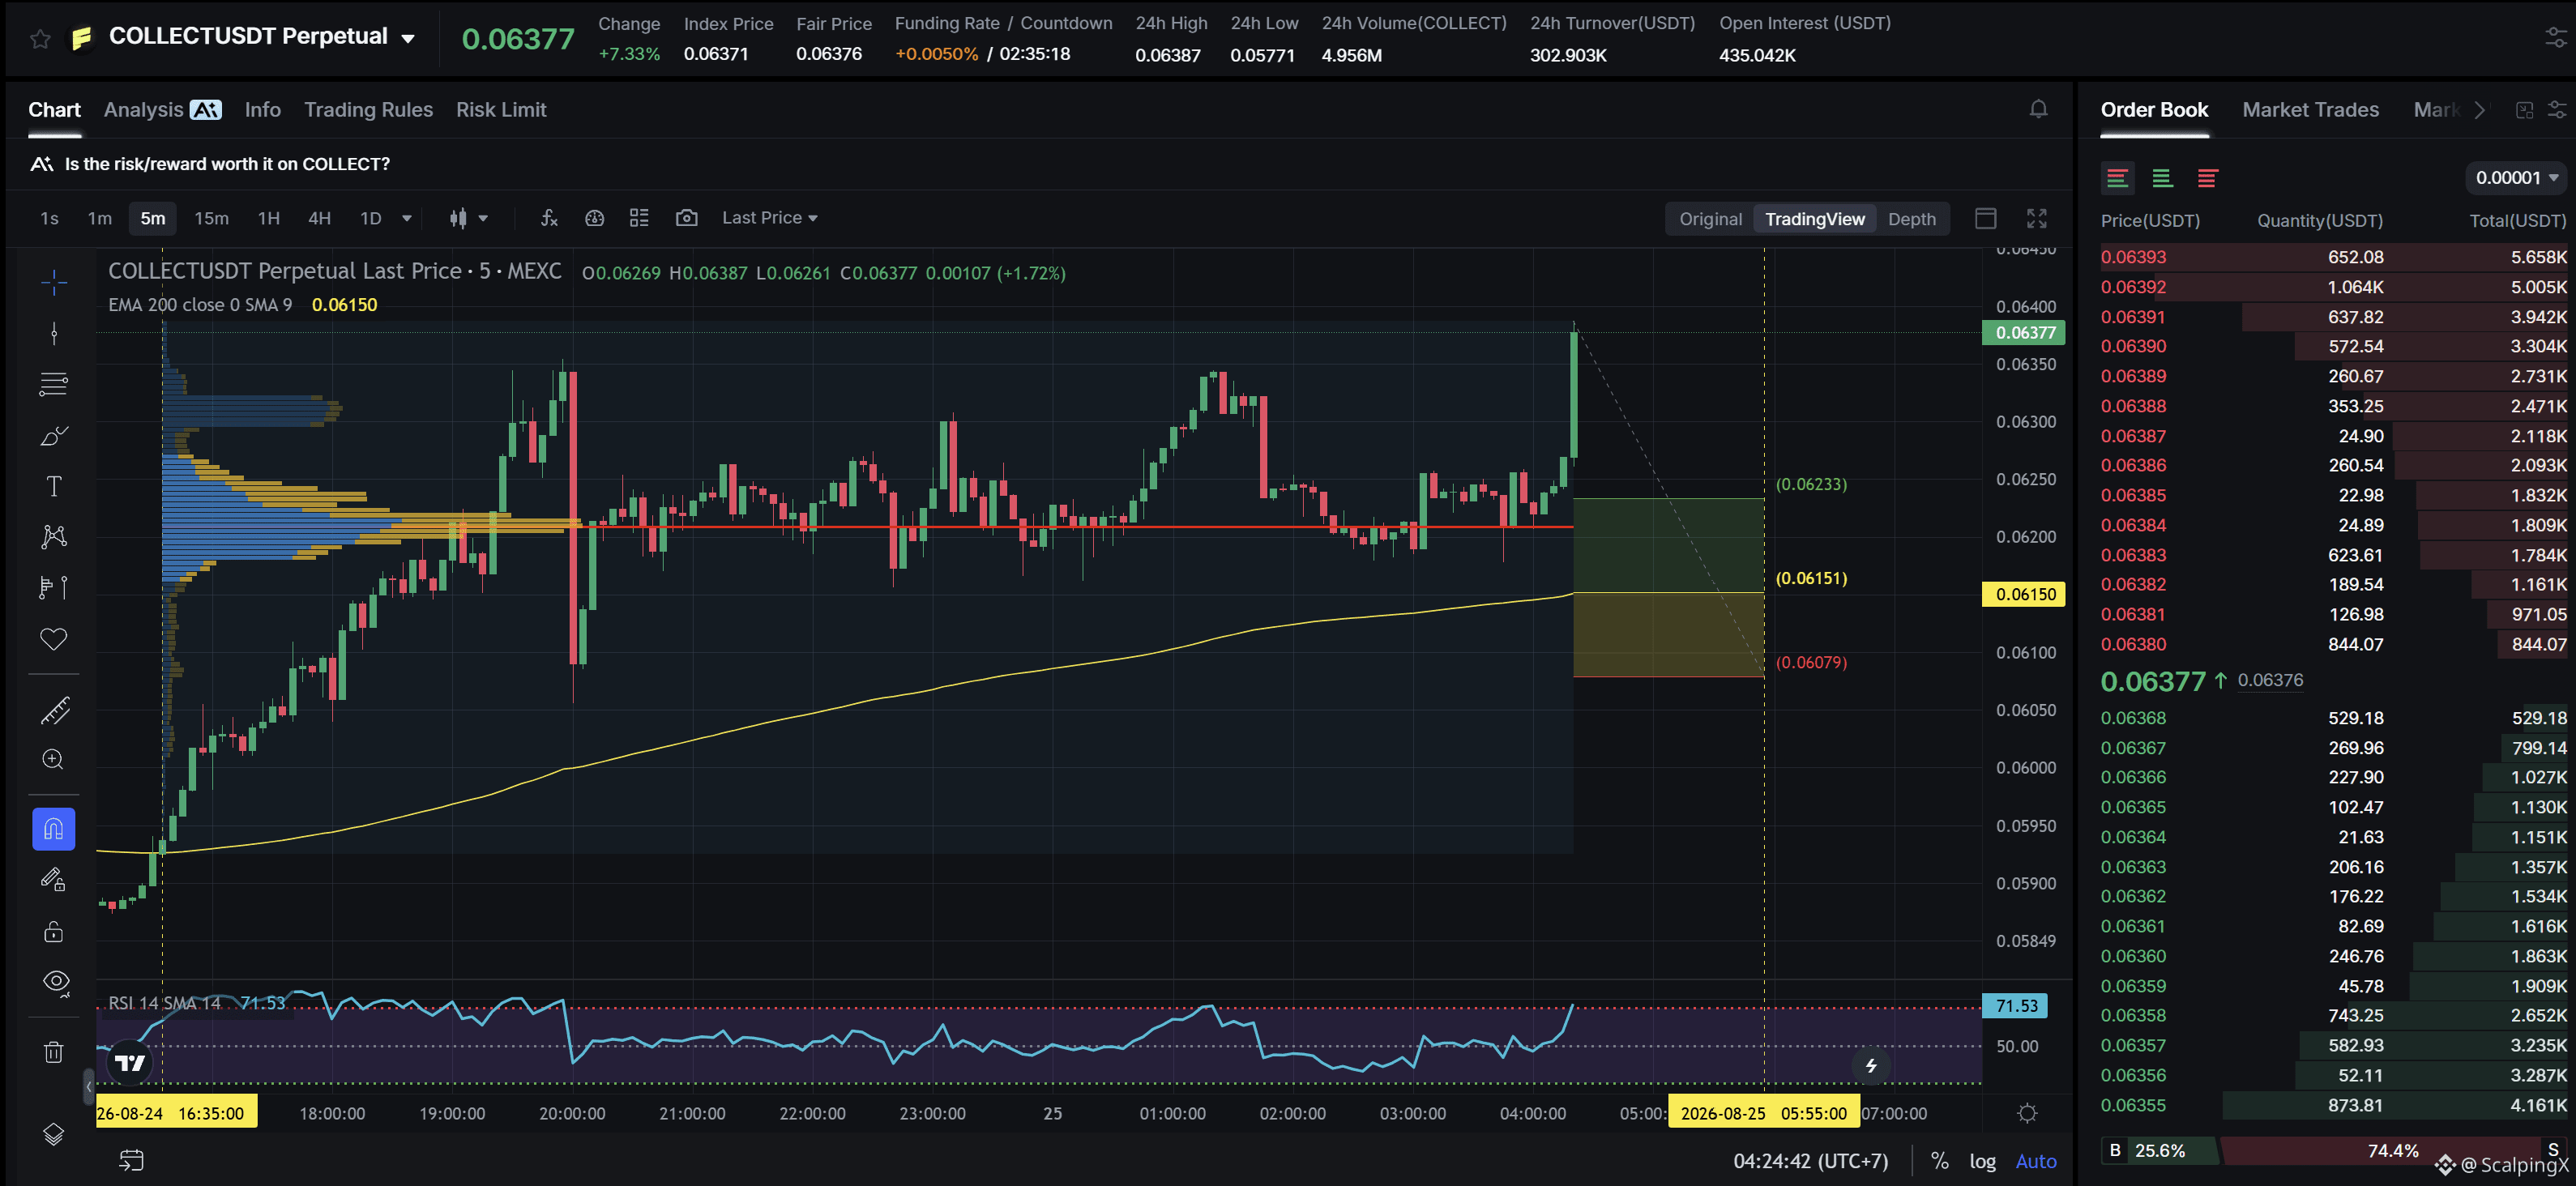2576x1186 pixels.
Task: Open the COLLECTUSDT Perpetual pair dropdown
Action: tap(408, 39)
